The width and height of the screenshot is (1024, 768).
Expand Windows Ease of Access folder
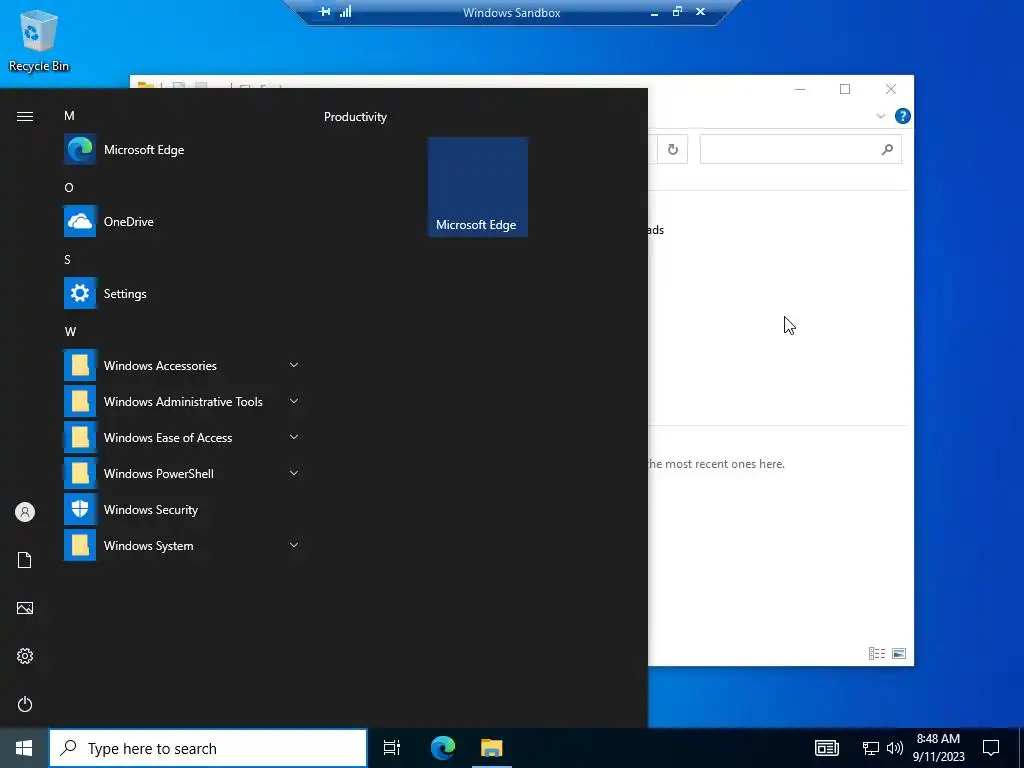182,438
